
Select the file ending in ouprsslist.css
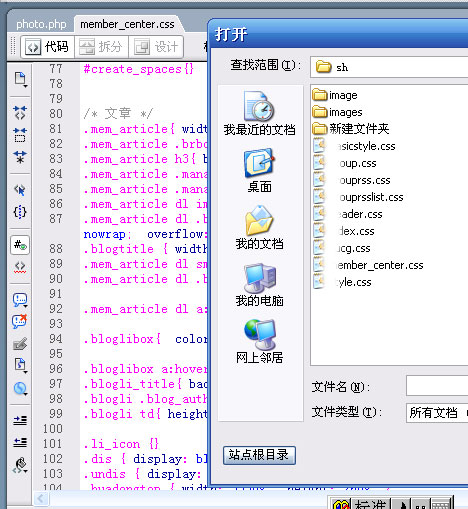(x=358, y=197)
